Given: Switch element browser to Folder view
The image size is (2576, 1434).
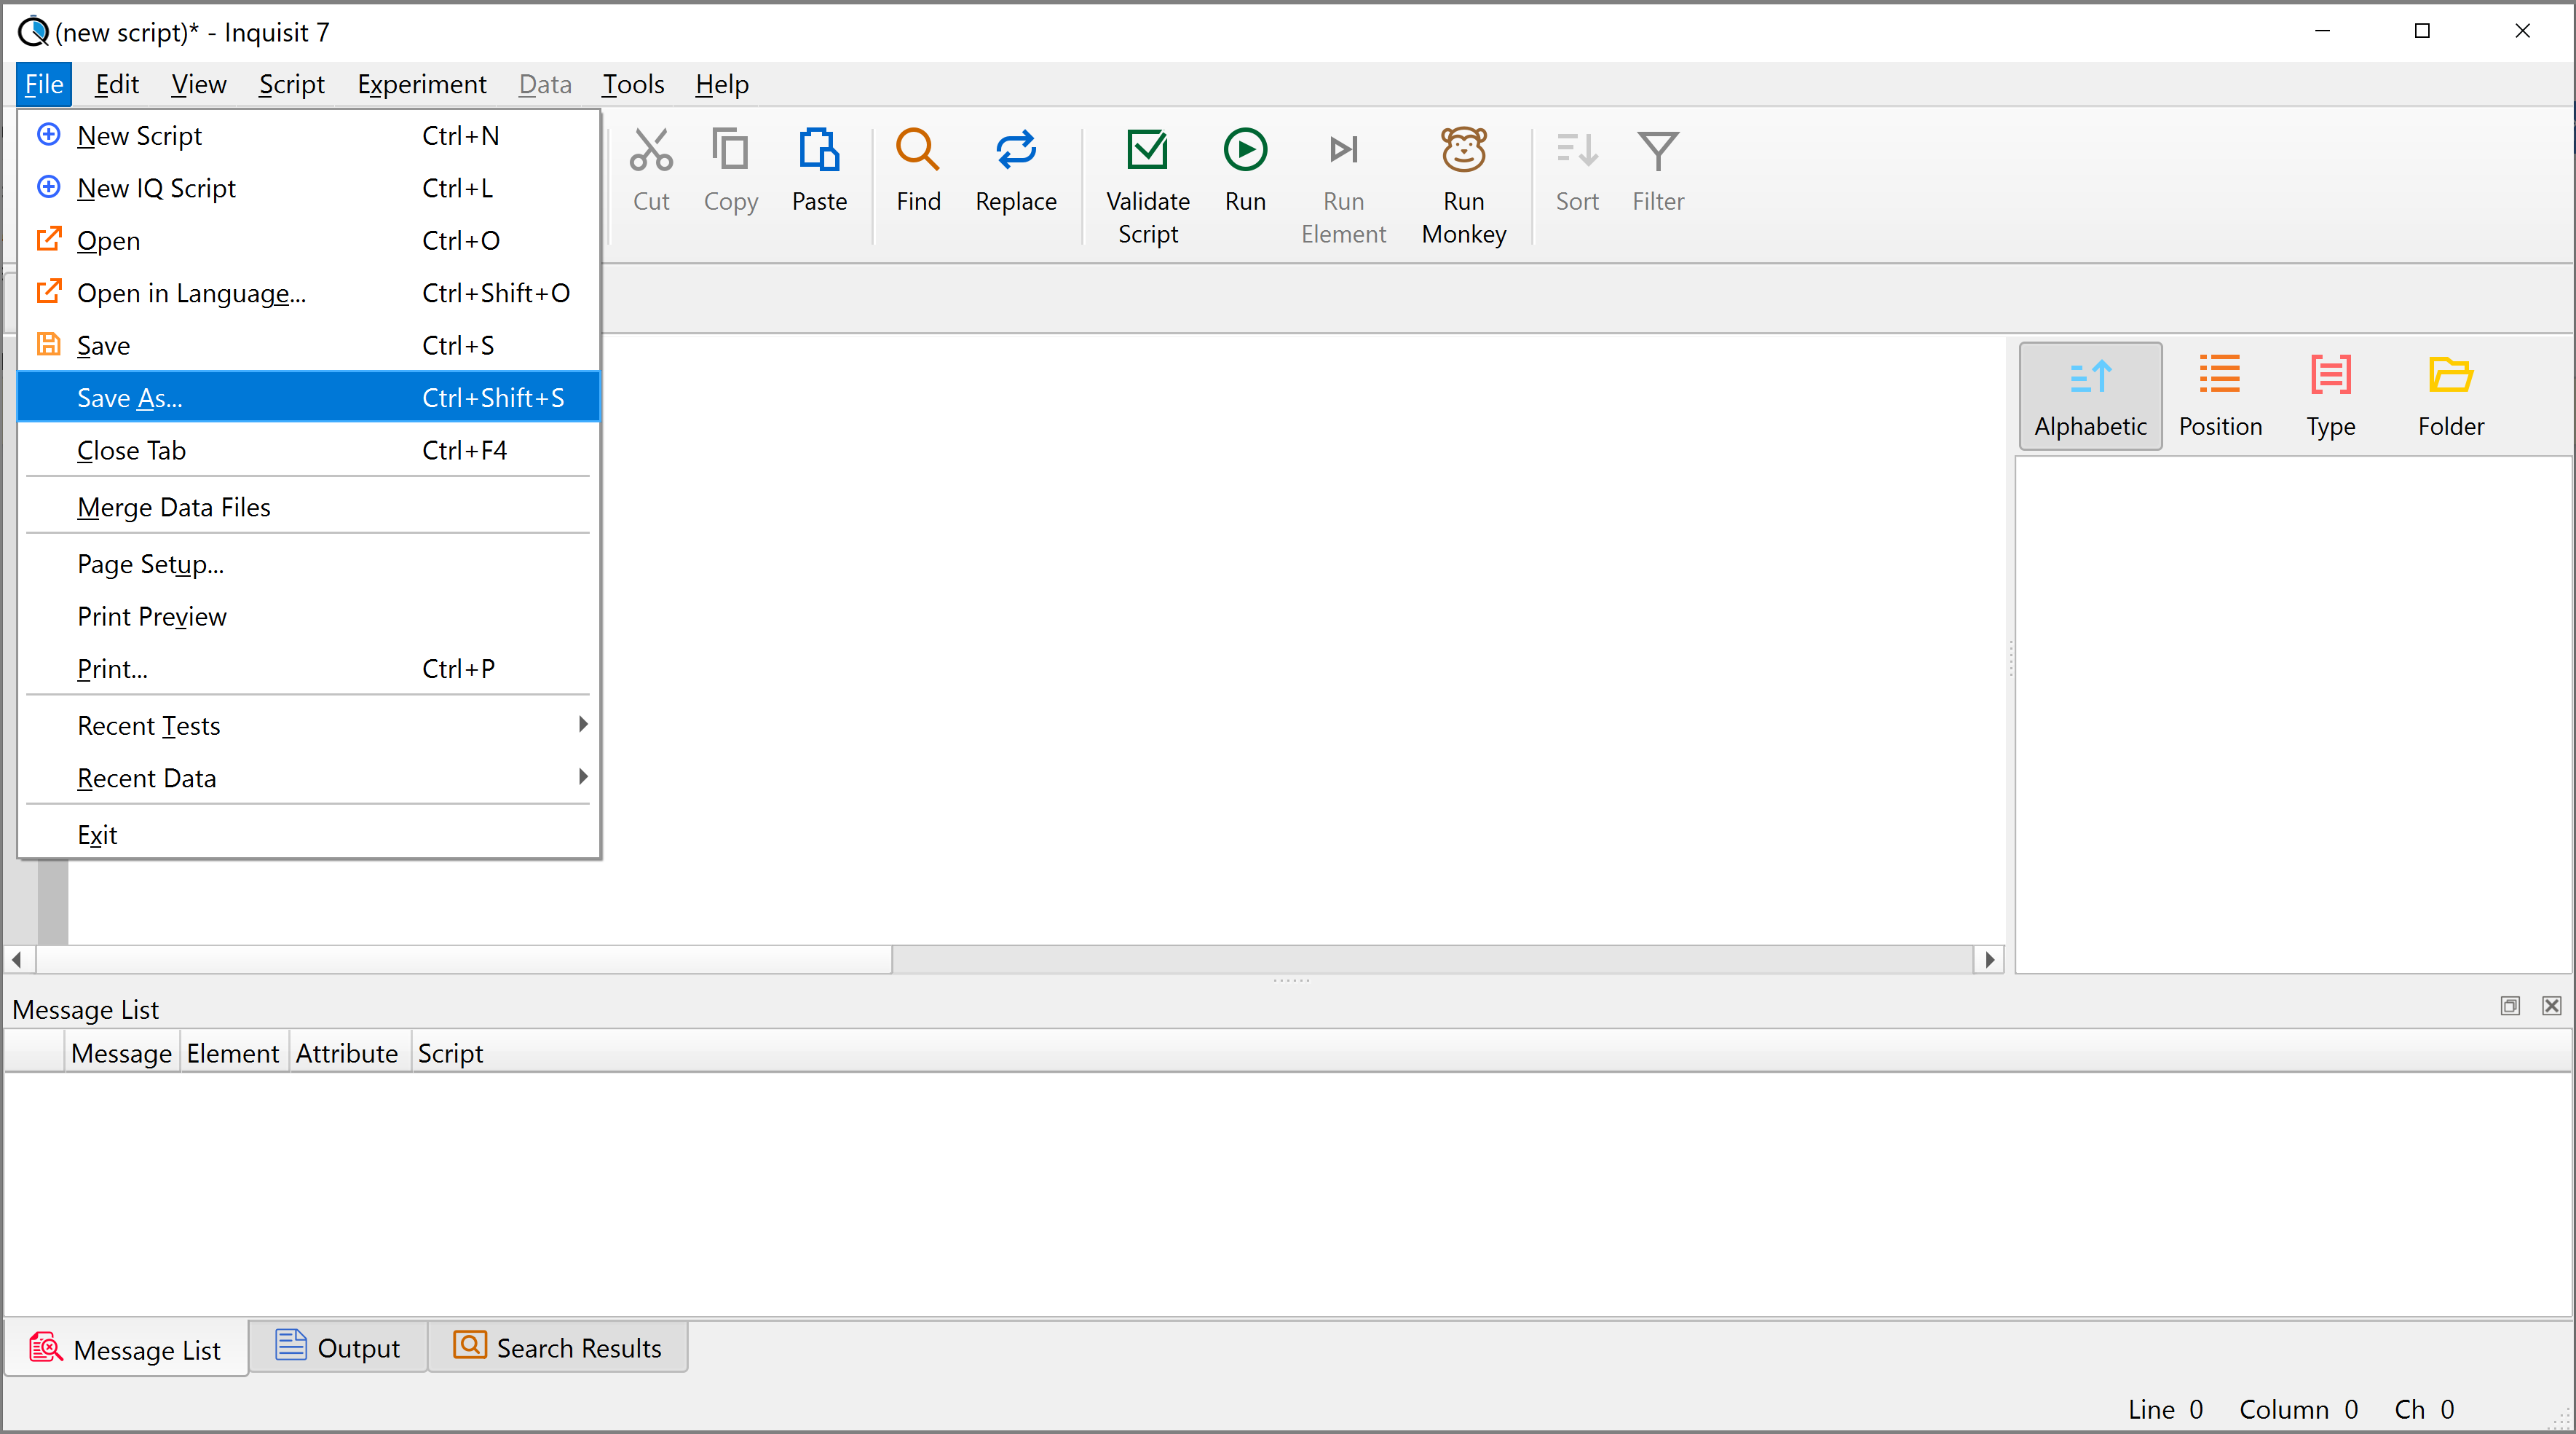Looking at the screenshot, I should pyautogui.click(x=2450, y=397).
